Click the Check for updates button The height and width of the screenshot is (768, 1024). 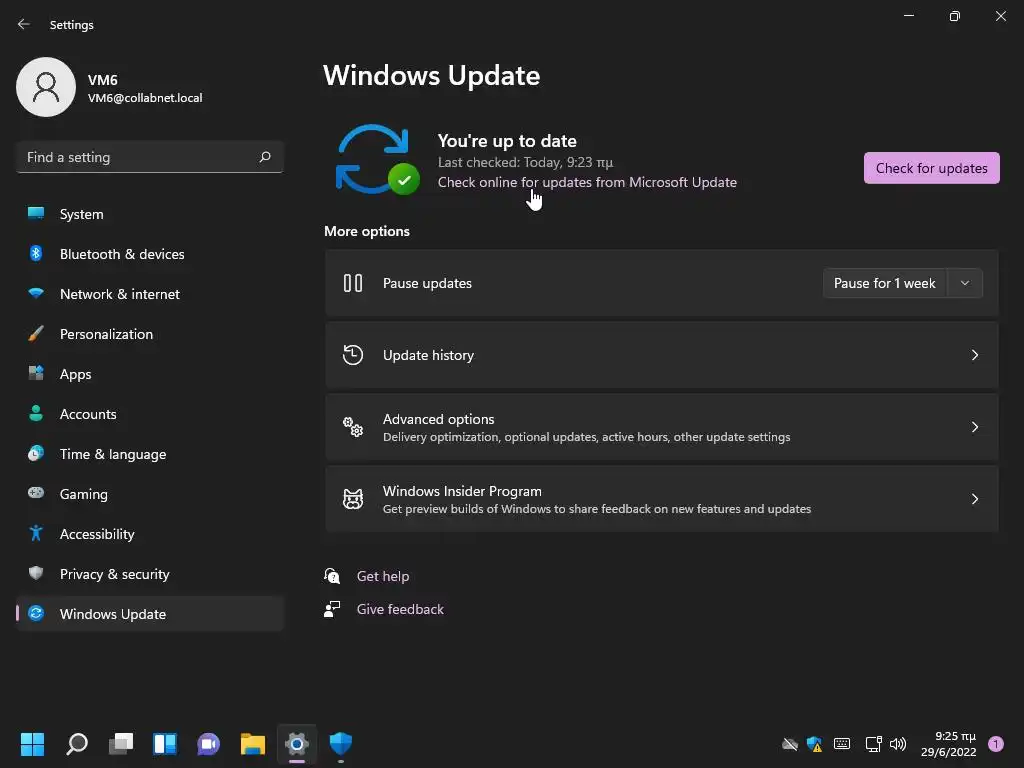(931, 168)
